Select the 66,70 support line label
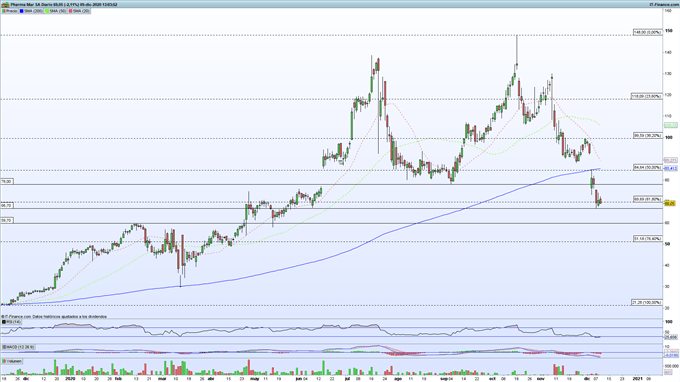 [7, 206]
